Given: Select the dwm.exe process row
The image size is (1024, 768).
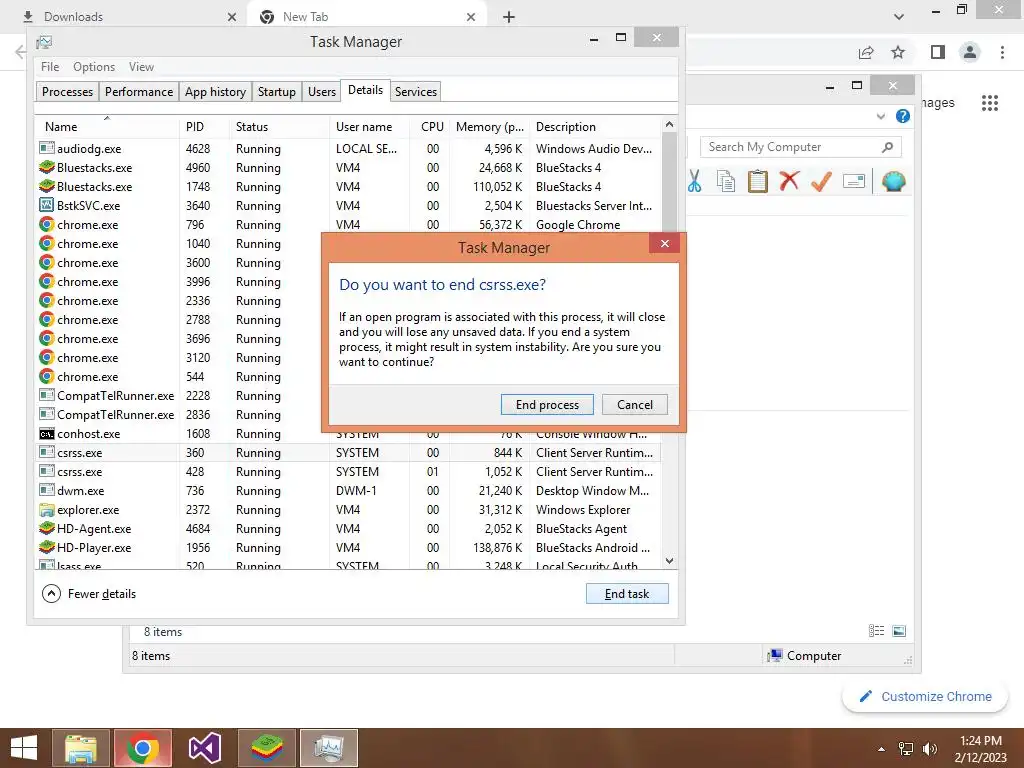Looking at the screenshot, I should pos(348,490).
